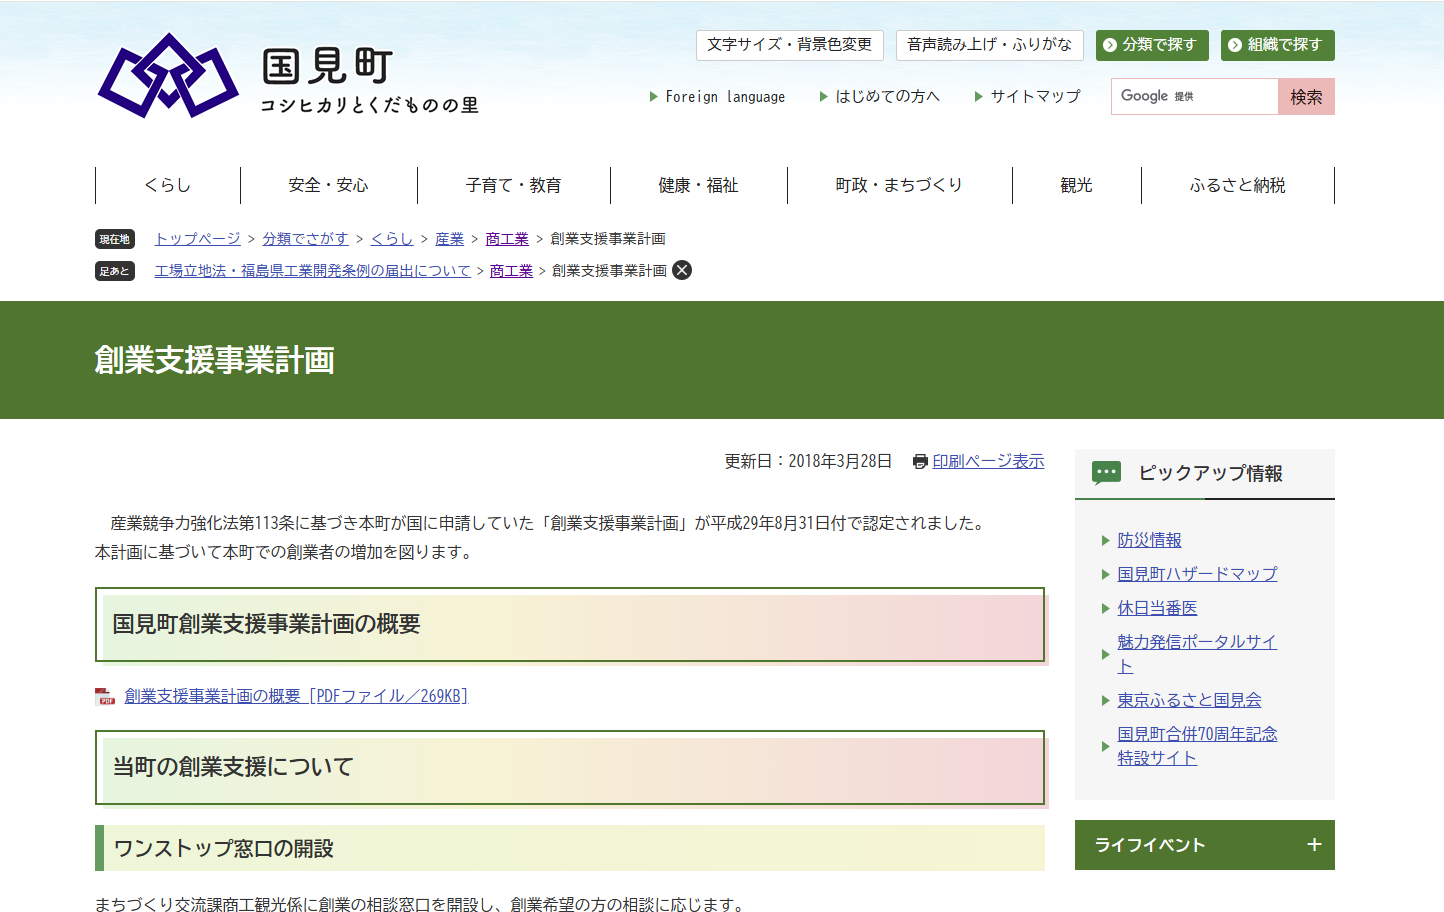Click the 分類でさがす breadcrumb link
The width and height of the screenshot is (1444, 912).
click(306, 239)
